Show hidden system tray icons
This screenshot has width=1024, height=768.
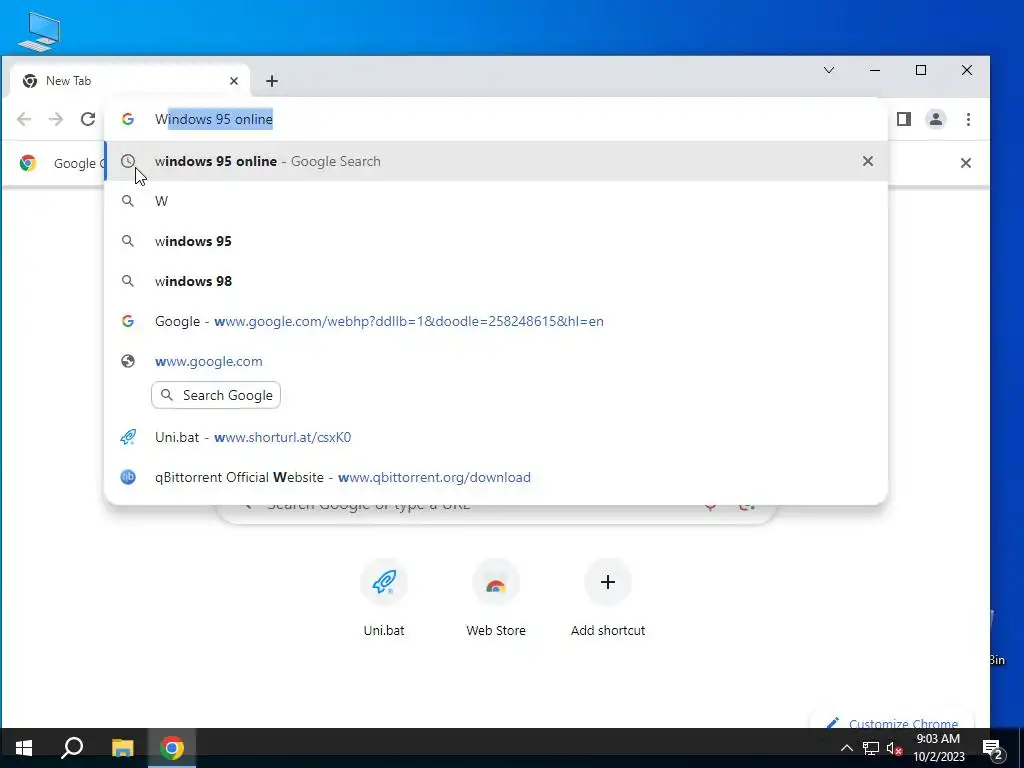tap(846, 748)
